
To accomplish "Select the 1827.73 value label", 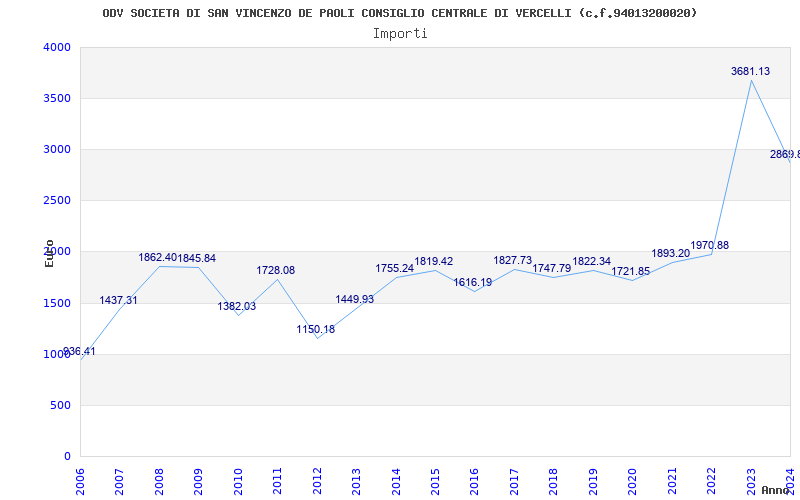I will 512,260.
